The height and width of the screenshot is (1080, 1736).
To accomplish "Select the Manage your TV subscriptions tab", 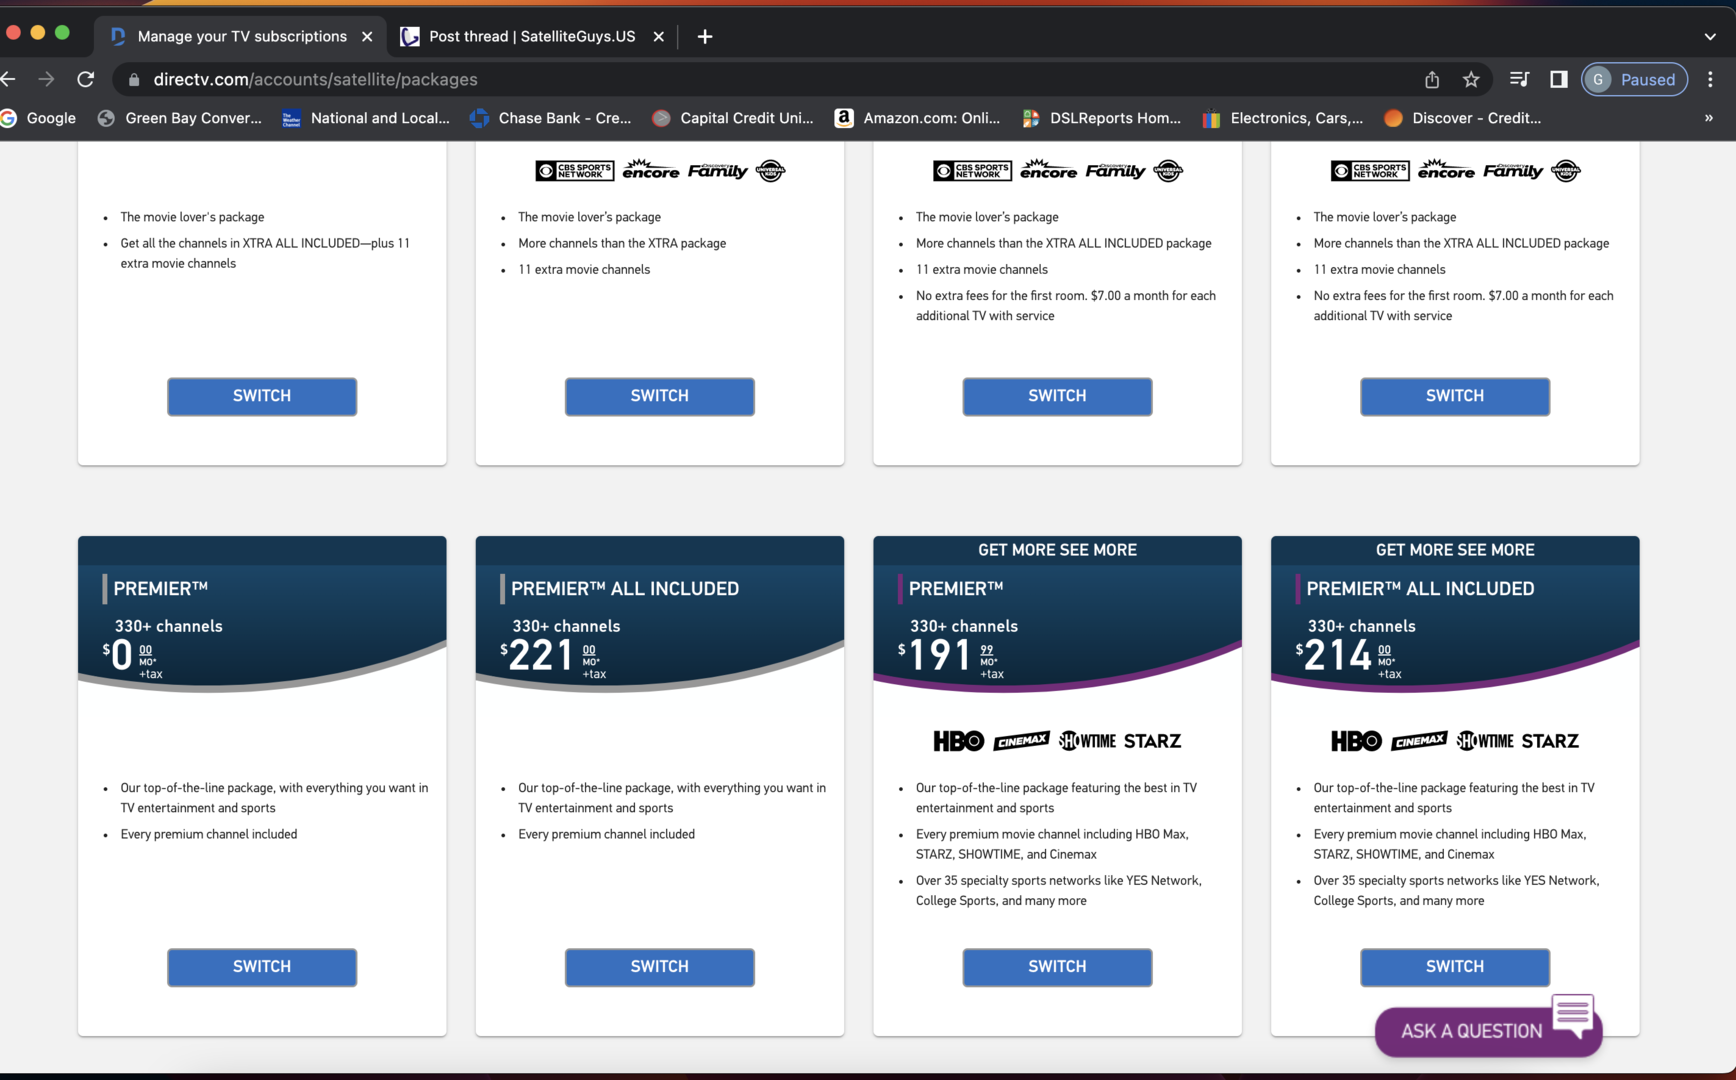I will [x=242, y=36].
